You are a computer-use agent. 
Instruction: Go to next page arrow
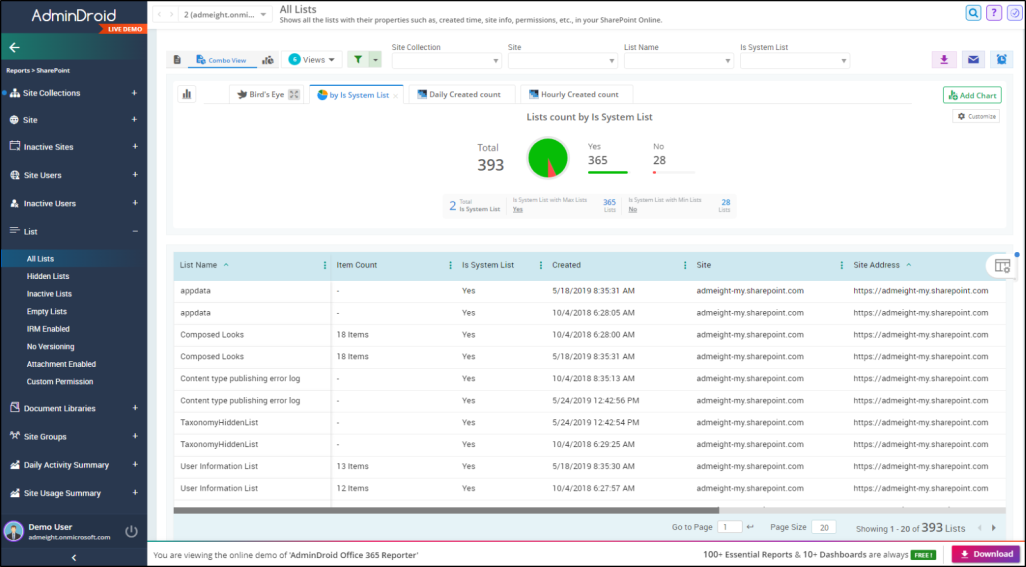(x=993, y=528)
